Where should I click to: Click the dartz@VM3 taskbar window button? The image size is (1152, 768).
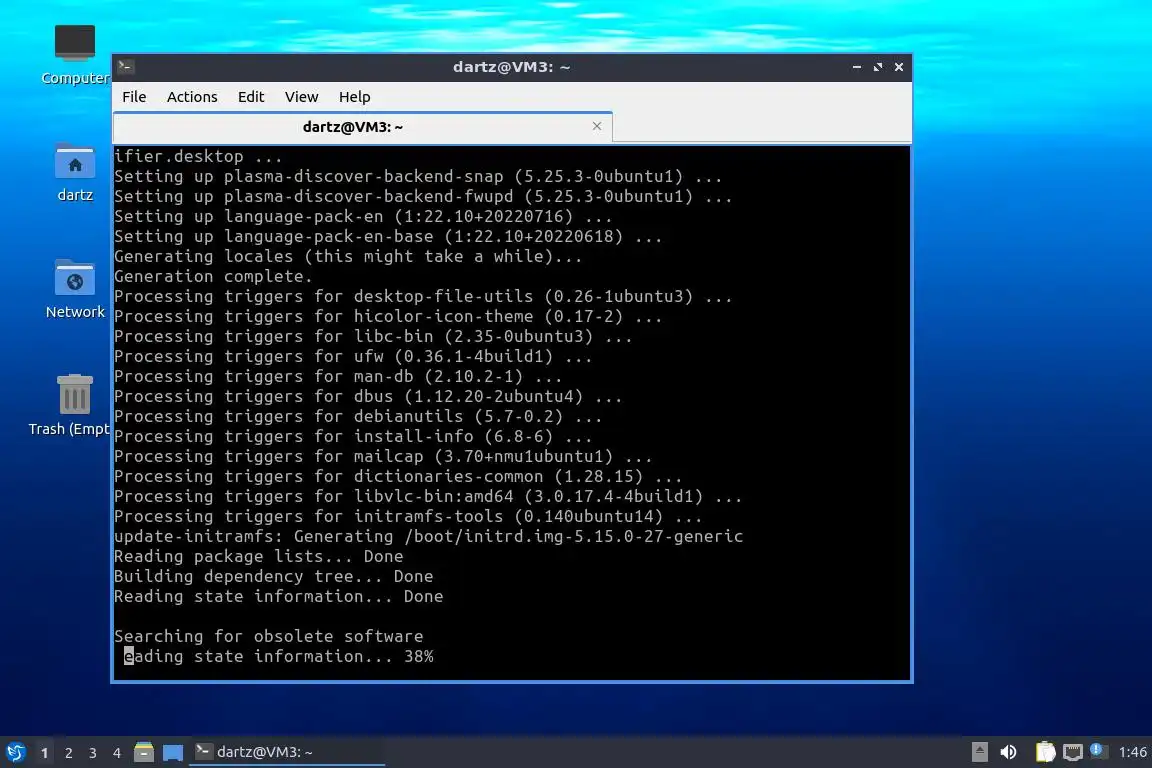(x=287, y=752)
